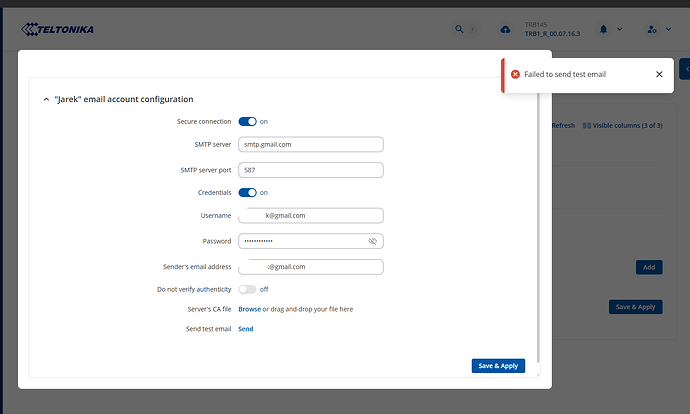Focus the SMTP server input field
This screenshot has width=690, height=414.
coord(311,144)
